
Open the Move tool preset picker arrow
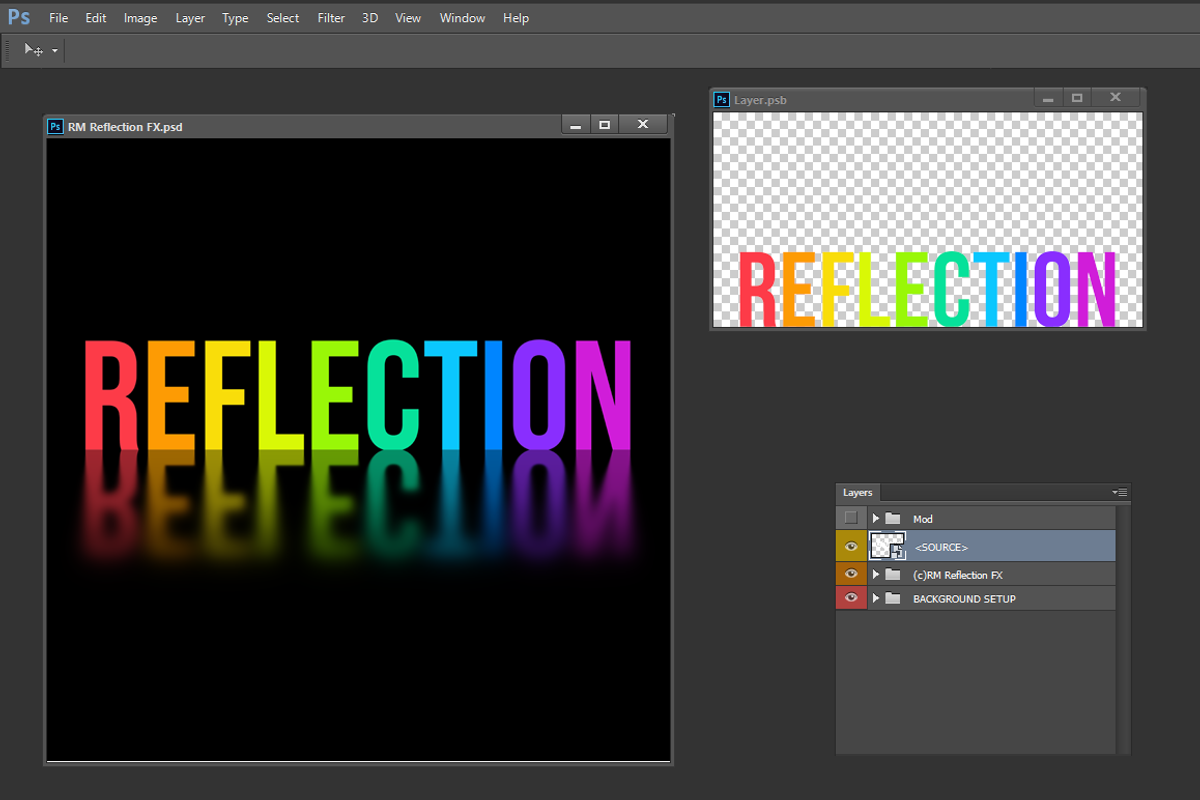point(55,50)
